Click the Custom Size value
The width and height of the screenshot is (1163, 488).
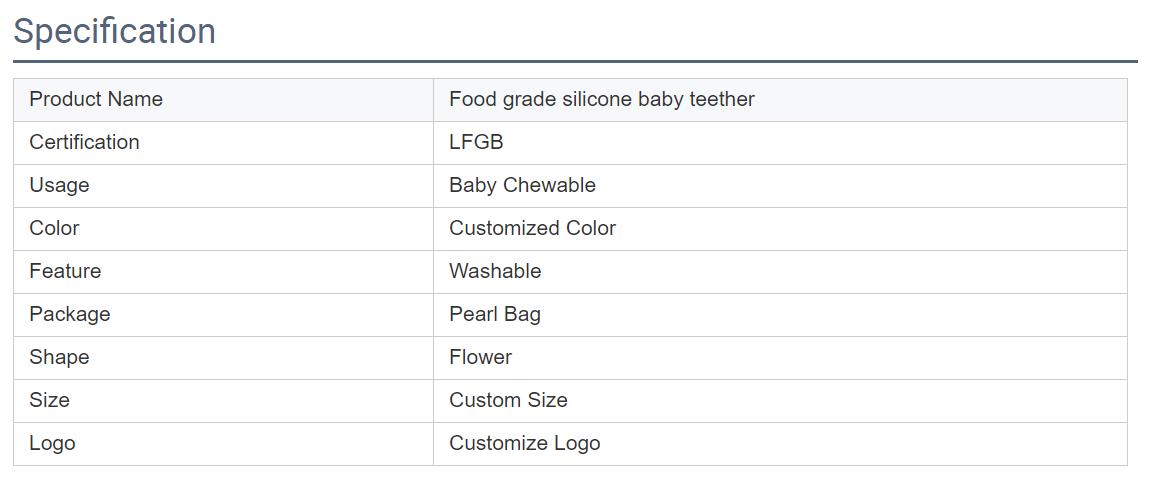point(508,400)
